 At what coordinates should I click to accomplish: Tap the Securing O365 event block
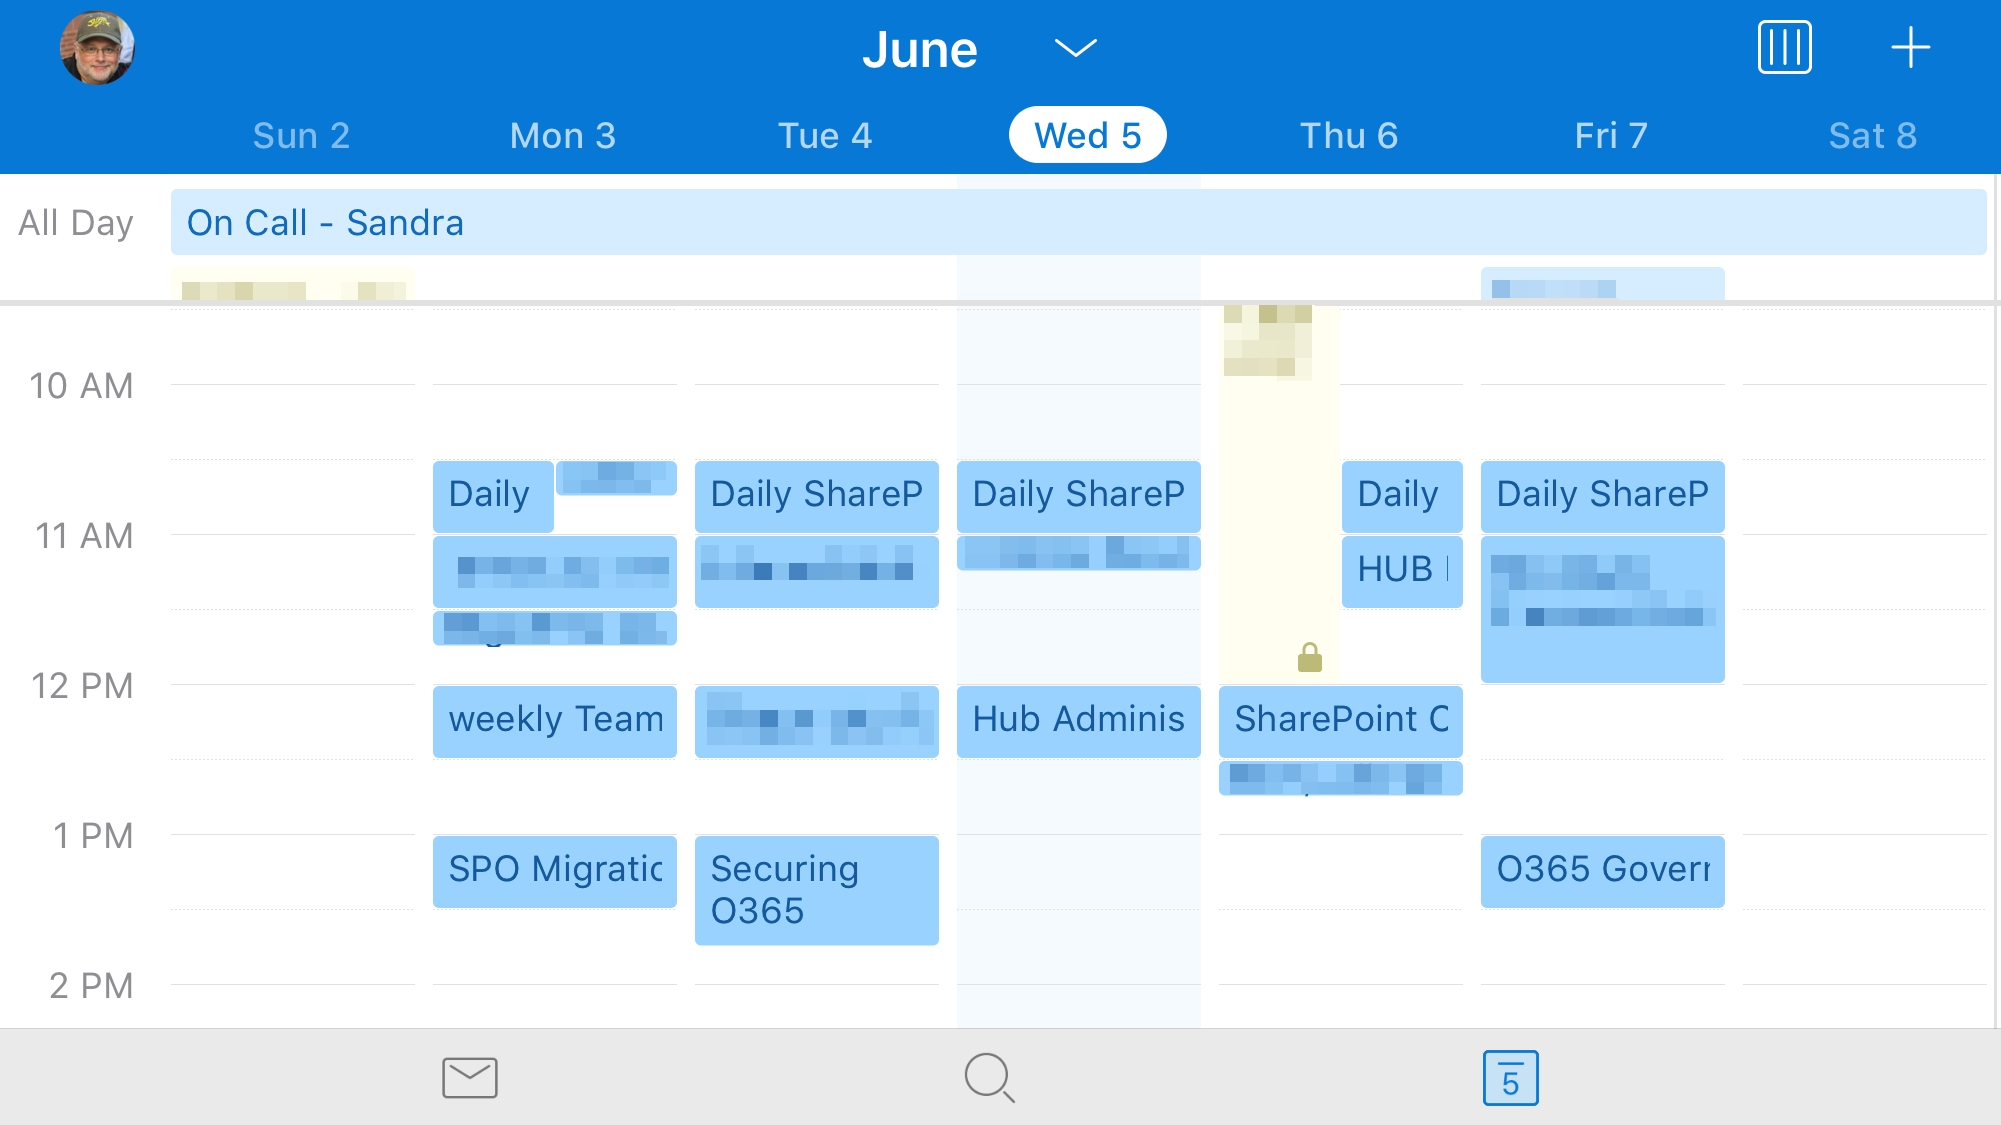coord(812,889)
